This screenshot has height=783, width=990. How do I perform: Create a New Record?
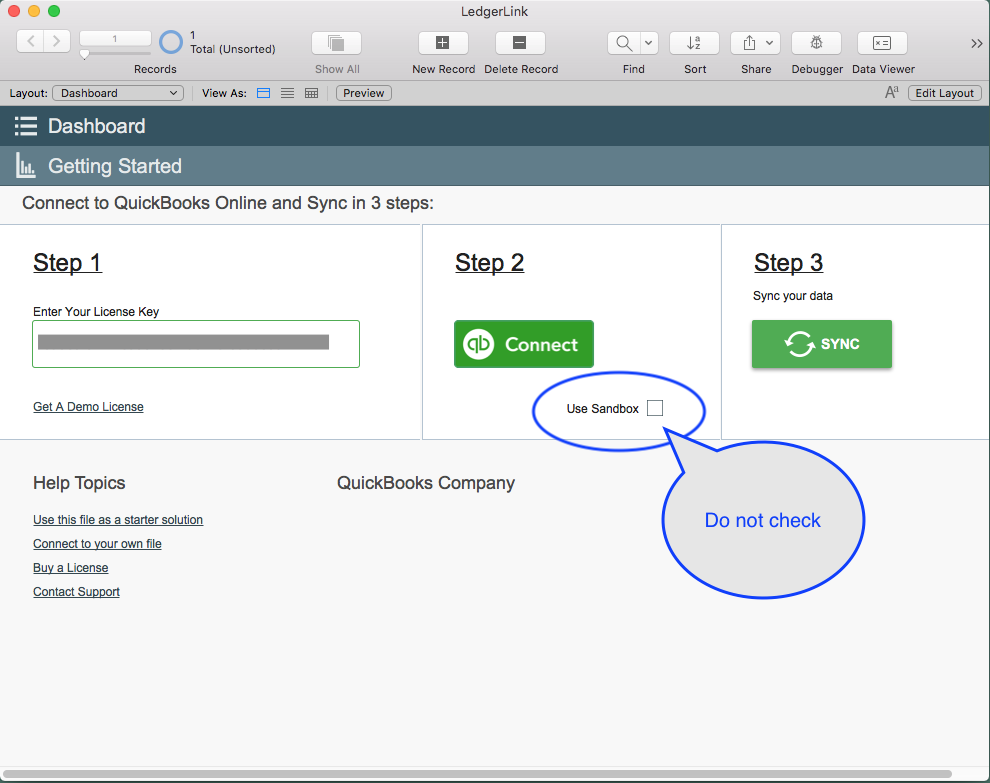pos(443,43)
